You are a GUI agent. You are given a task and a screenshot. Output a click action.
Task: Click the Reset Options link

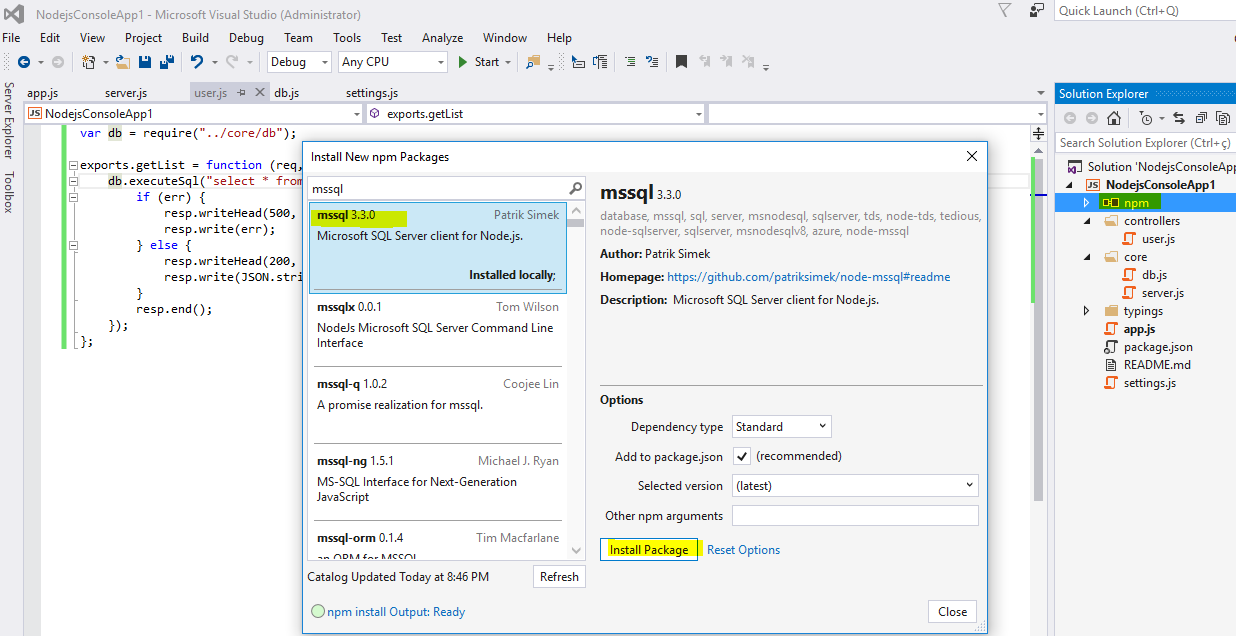click(x=743, y=550)
